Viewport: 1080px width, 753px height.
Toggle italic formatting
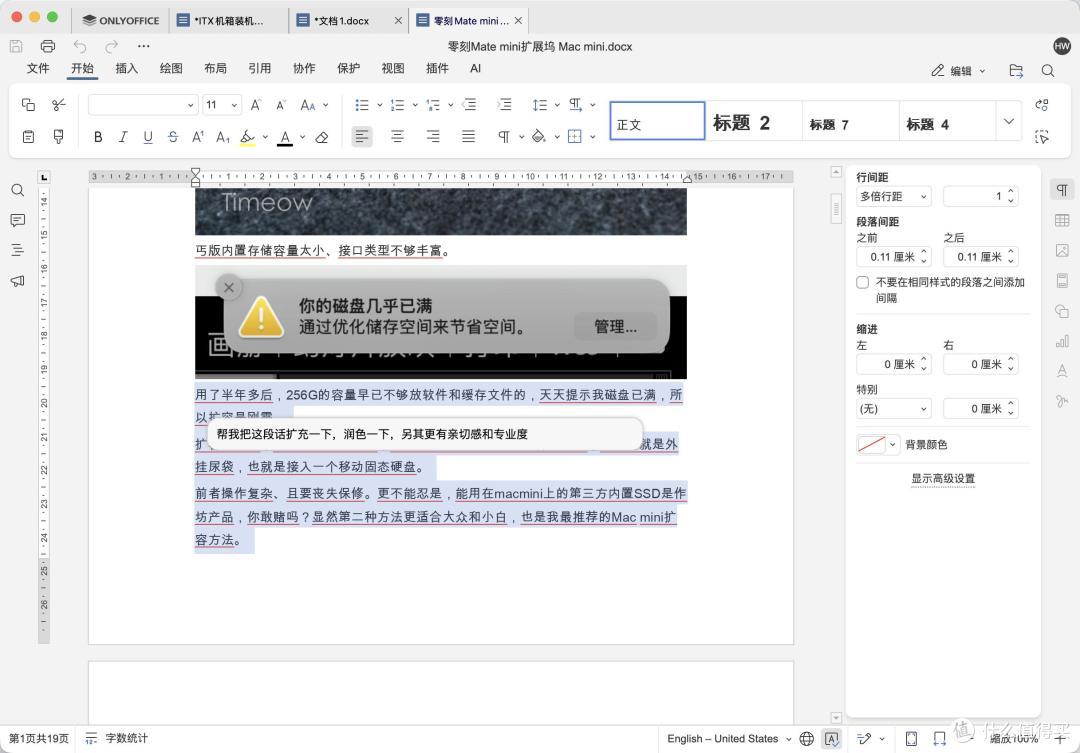[x=123, y=137]
